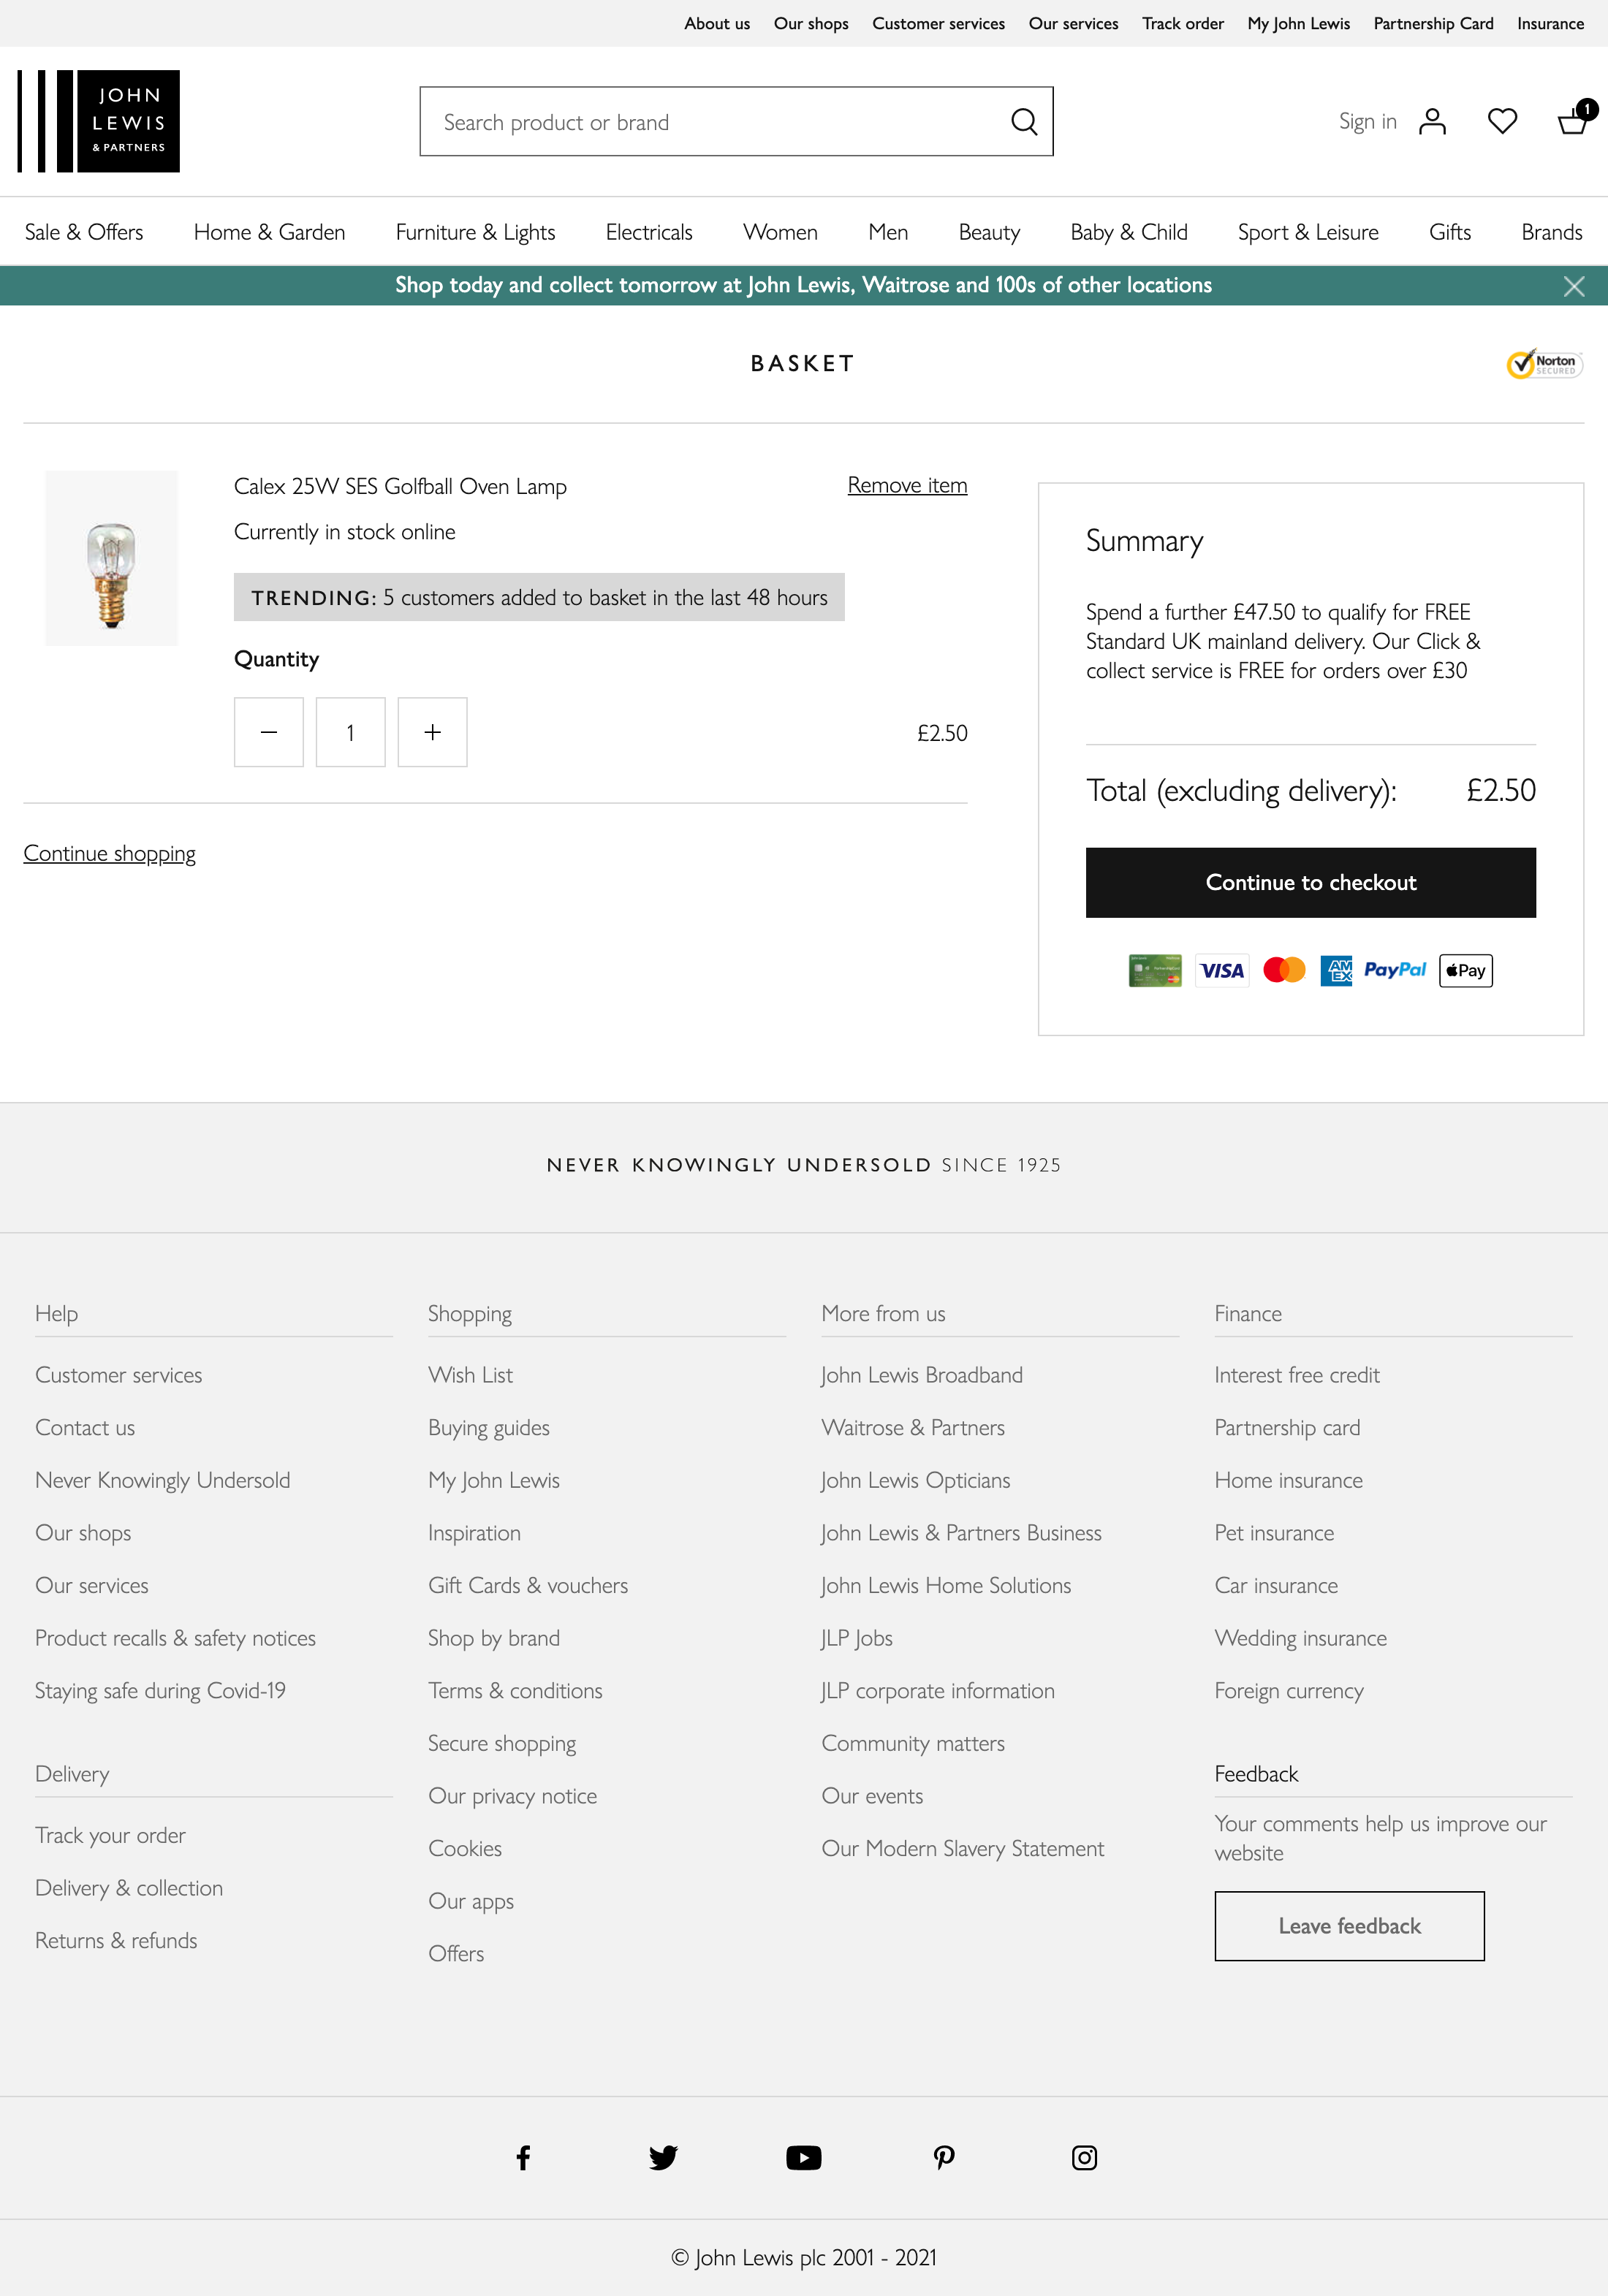Open the wish list heart icon
This screenshot has width=1608, height=2296.
point(1502,122)
